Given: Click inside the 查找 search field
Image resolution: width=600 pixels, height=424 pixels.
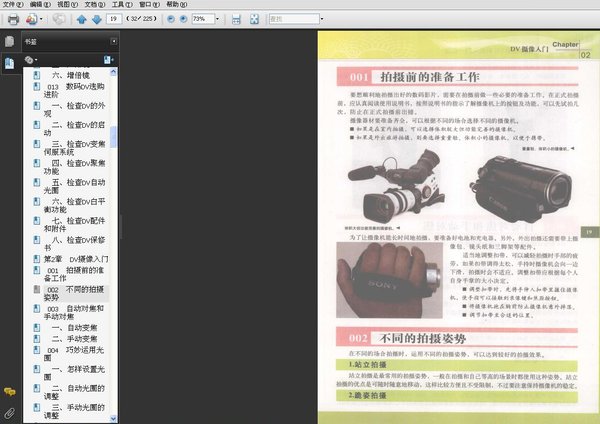Looking at the screenshot, I should coord(294,19).
